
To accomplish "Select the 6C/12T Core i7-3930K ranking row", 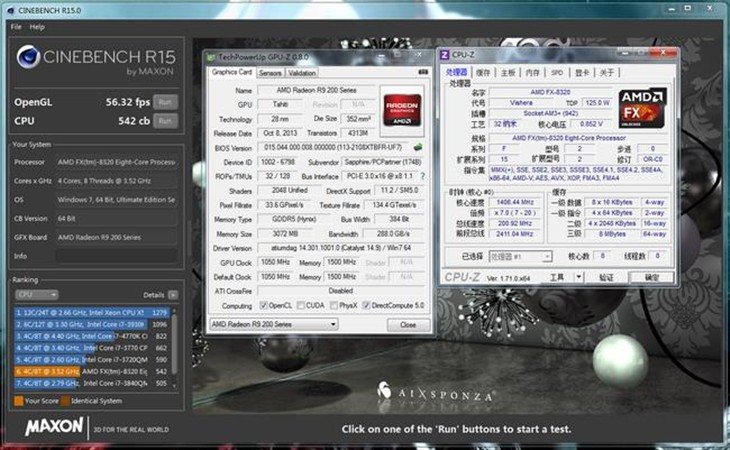I will tap(92, 324).
